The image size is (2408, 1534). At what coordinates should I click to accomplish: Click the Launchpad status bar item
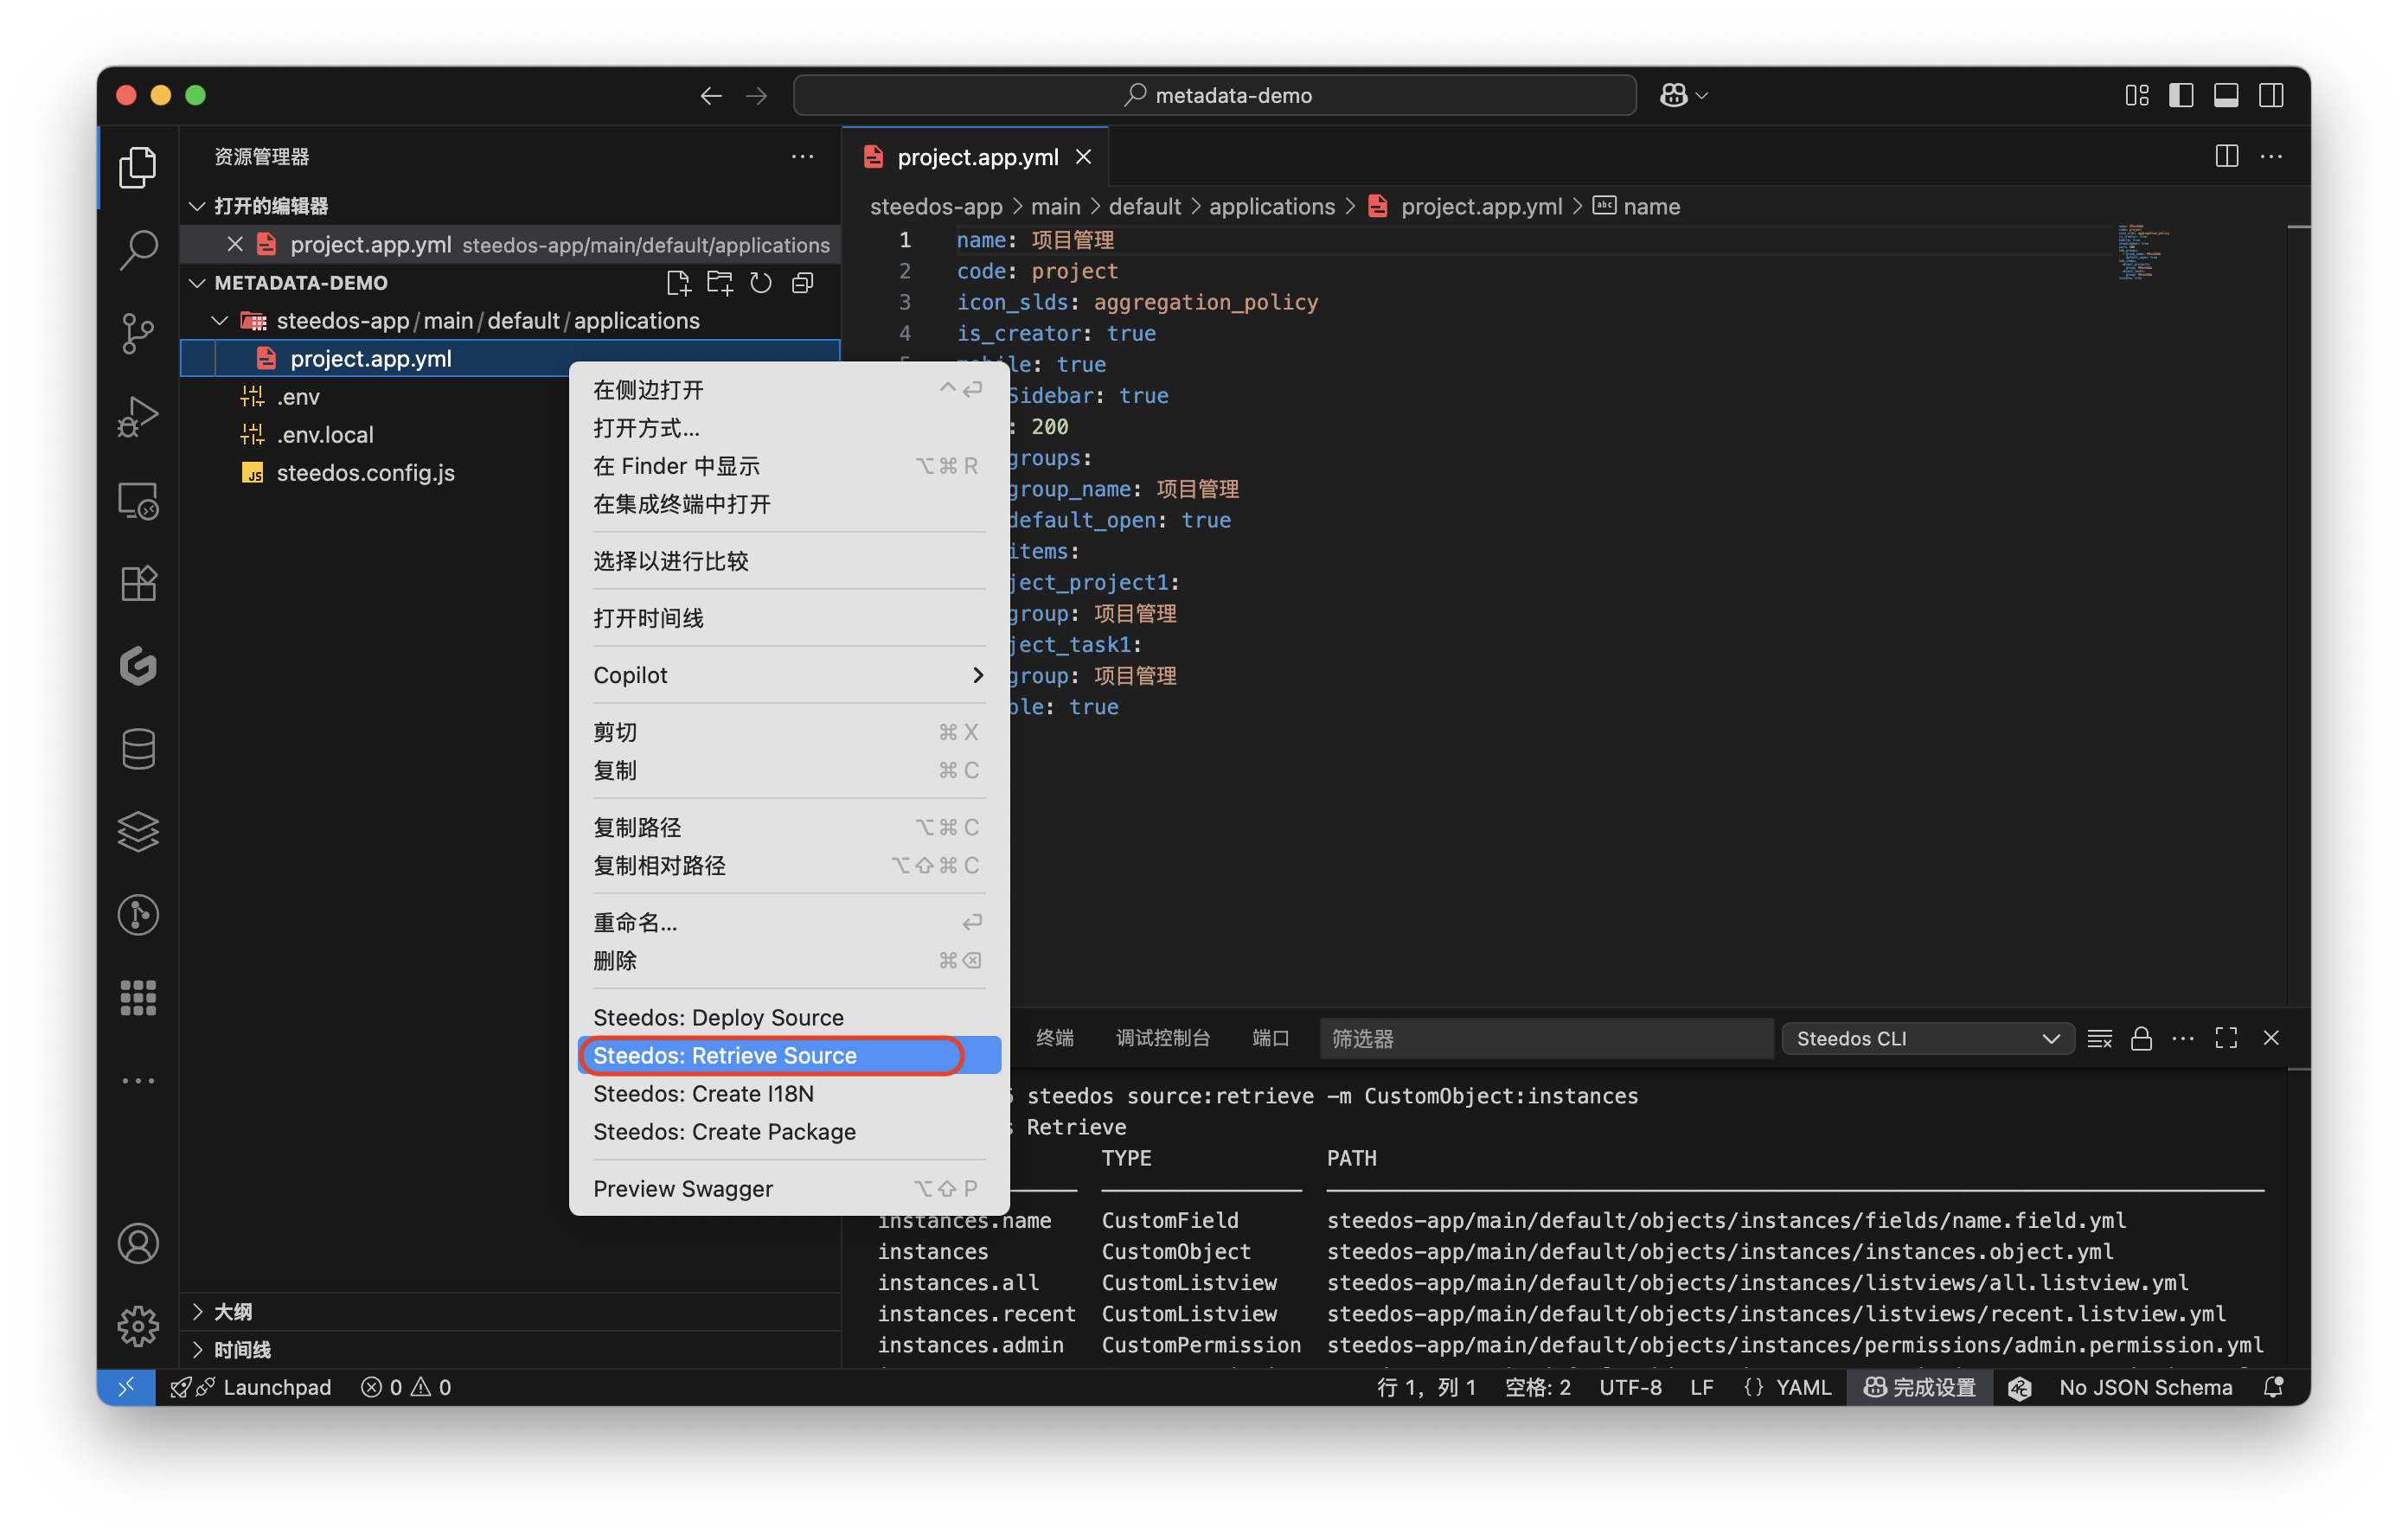point(251,1388)
